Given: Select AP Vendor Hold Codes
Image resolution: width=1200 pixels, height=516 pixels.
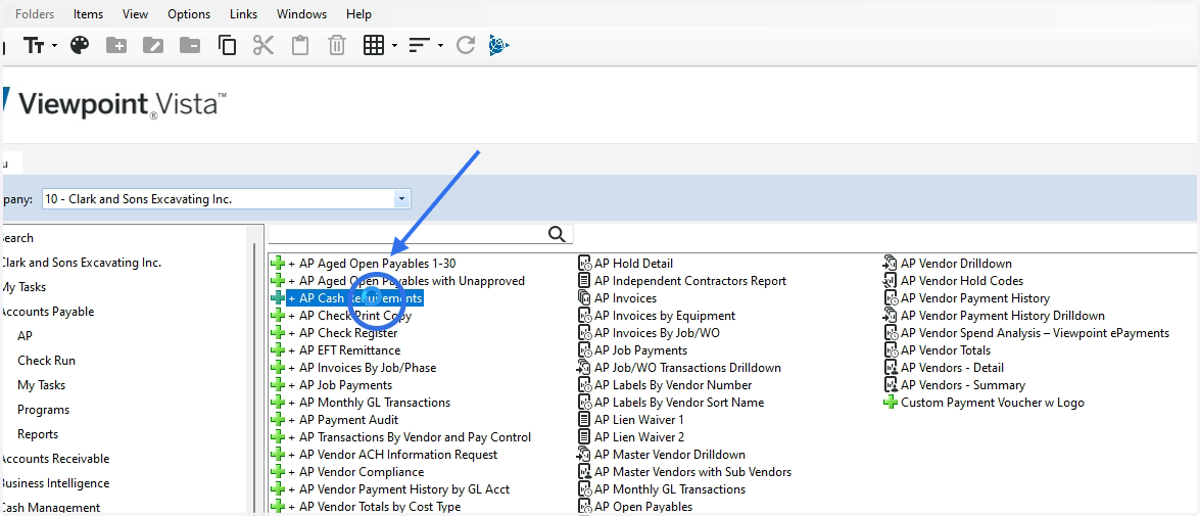Looking at the screenshot, I should [962, 281].
